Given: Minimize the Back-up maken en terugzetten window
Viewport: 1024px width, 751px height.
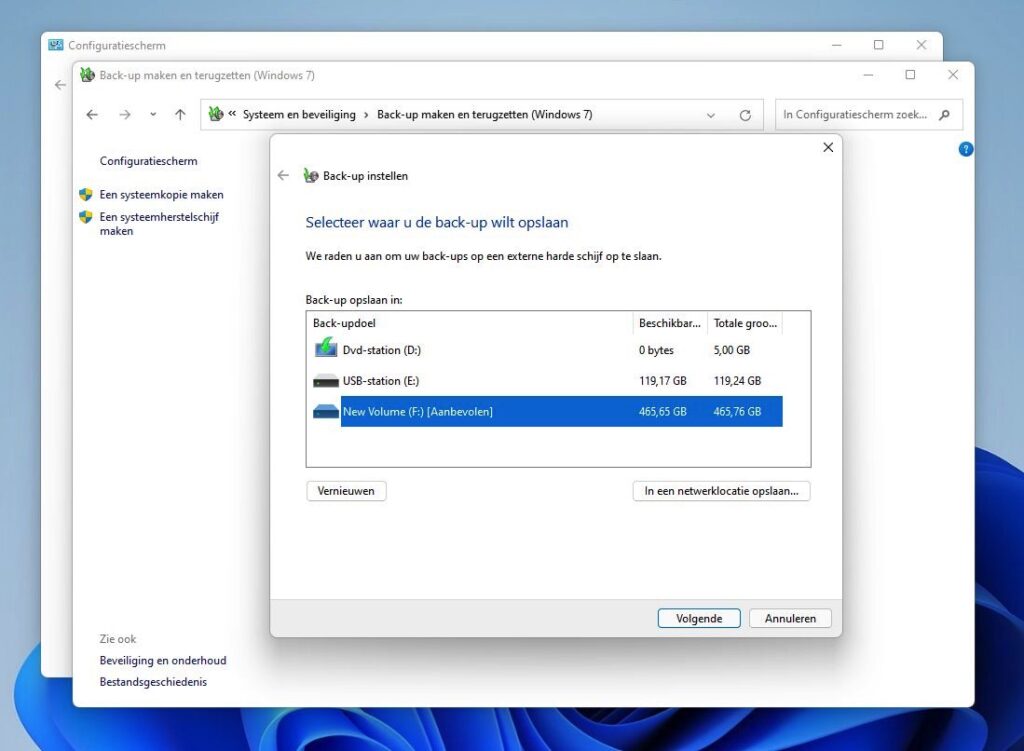Looking at the screenshot, I should point(868,75).
